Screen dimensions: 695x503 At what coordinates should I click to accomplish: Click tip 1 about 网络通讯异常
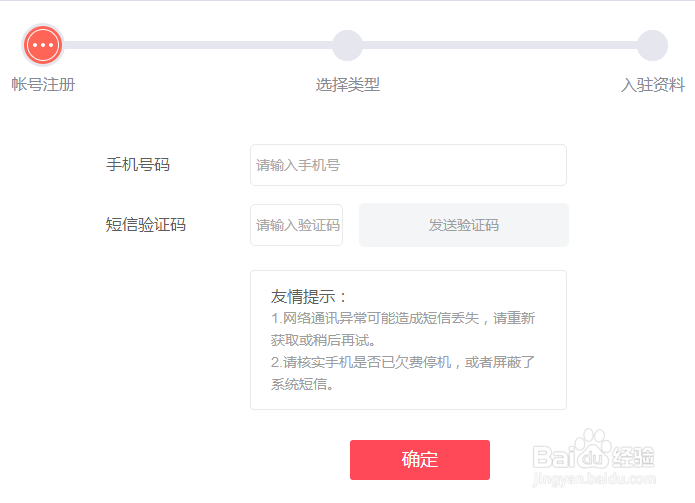tap(403, 329)
